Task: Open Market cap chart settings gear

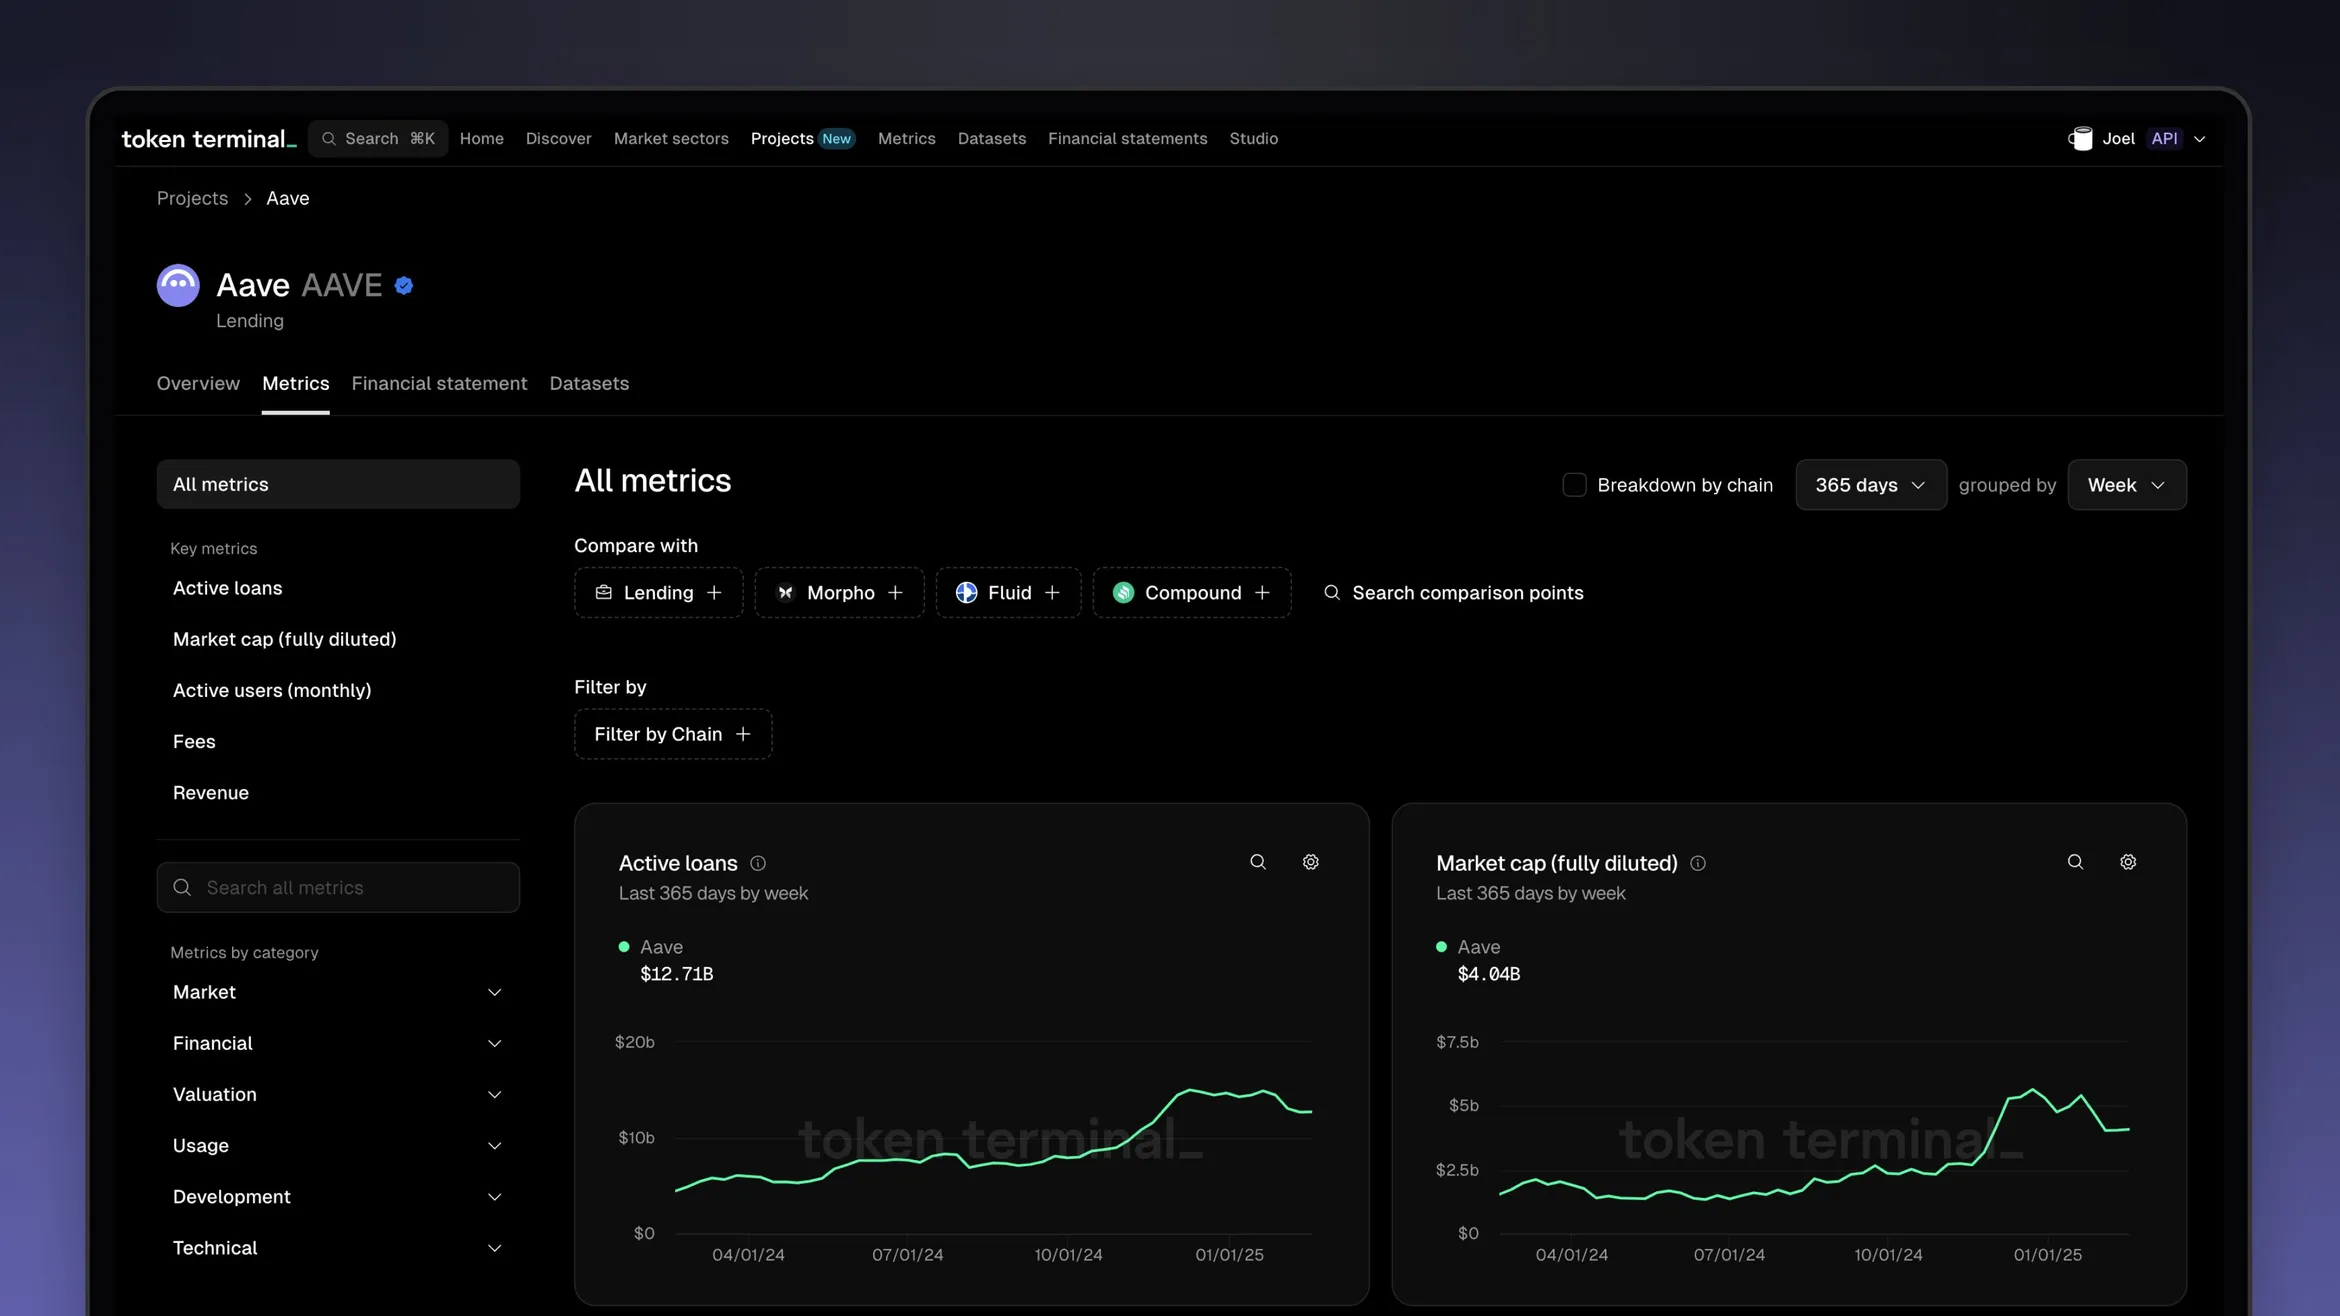Action: (2128, 862)
